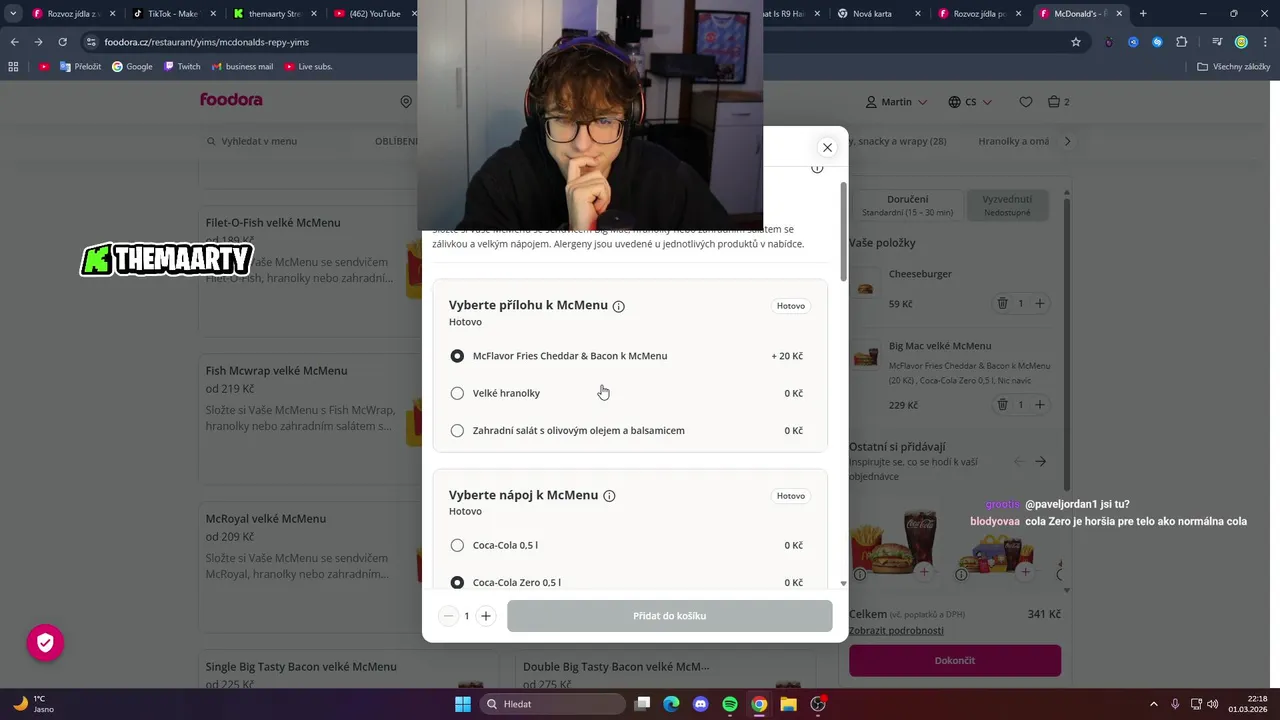Open File Explorer from taskbar
Image resolution: width=1280 pixels, height=720 pixels.
pos(788,704)
